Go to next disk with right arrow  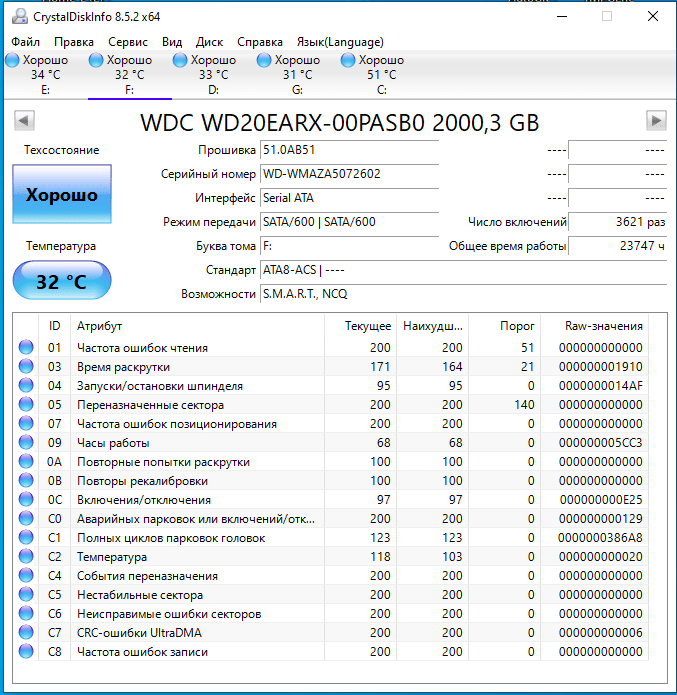(656, 120)
